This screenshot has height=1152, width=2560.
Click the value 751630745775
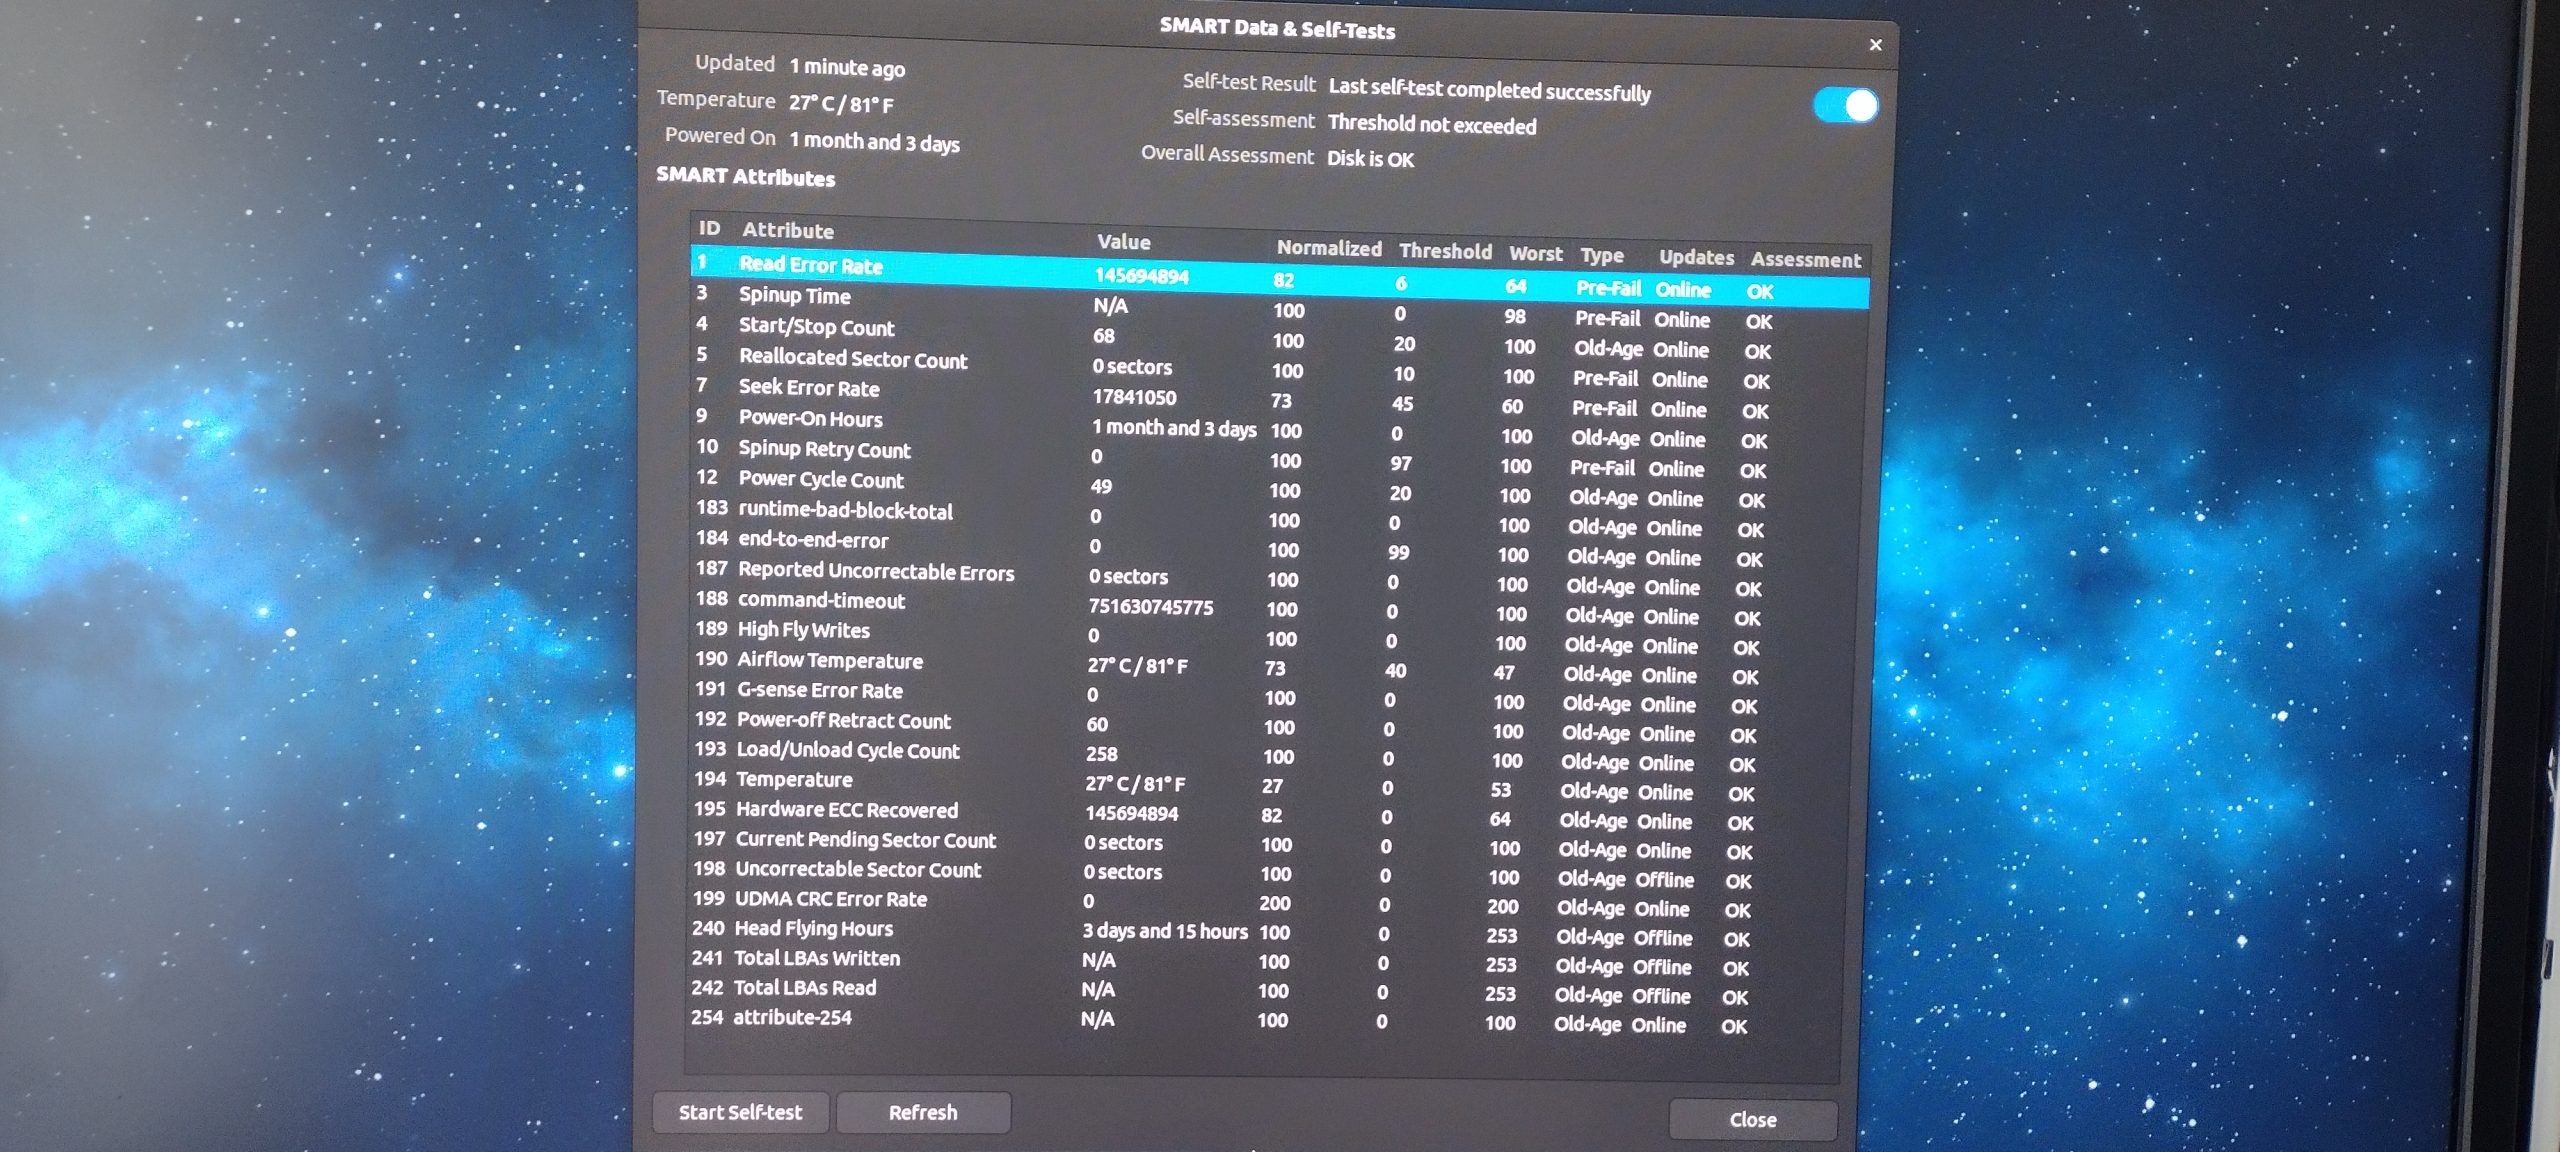1151,606
